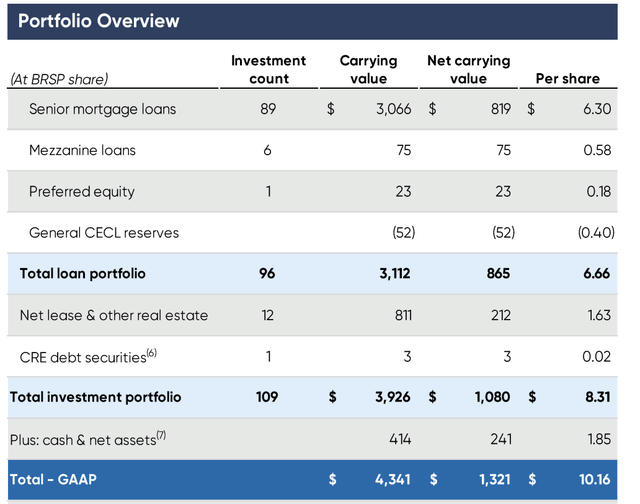Click the Portfolio Overview title
The image size is (640, 504).
click(99, 21)
